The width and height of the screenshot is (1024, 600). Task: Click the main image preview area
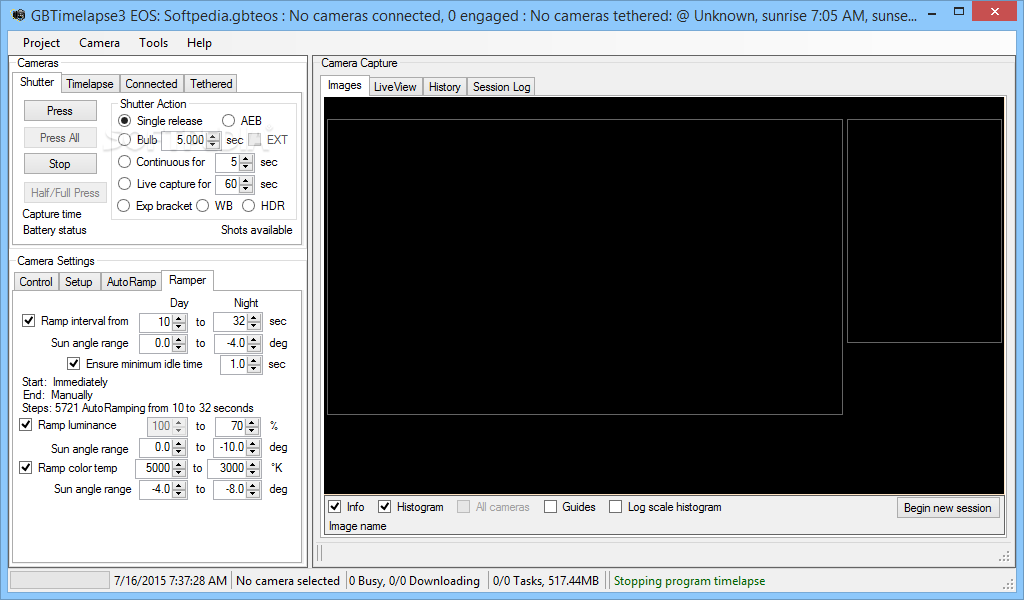(x=584, y=266)
